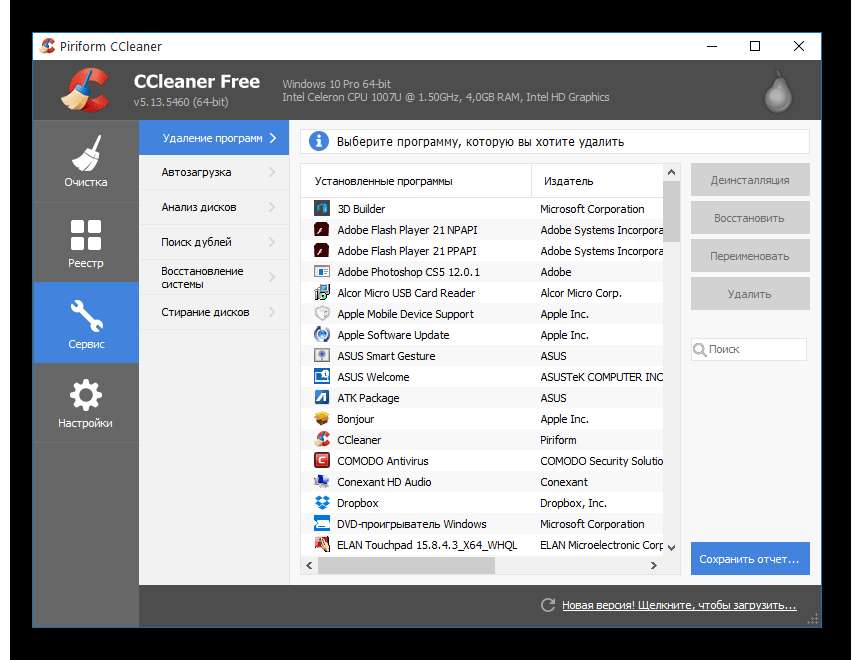Viewport: 854px width, 660px height.
Task: Open the Анализ дисков tab
Action: (x=214, y=207)
